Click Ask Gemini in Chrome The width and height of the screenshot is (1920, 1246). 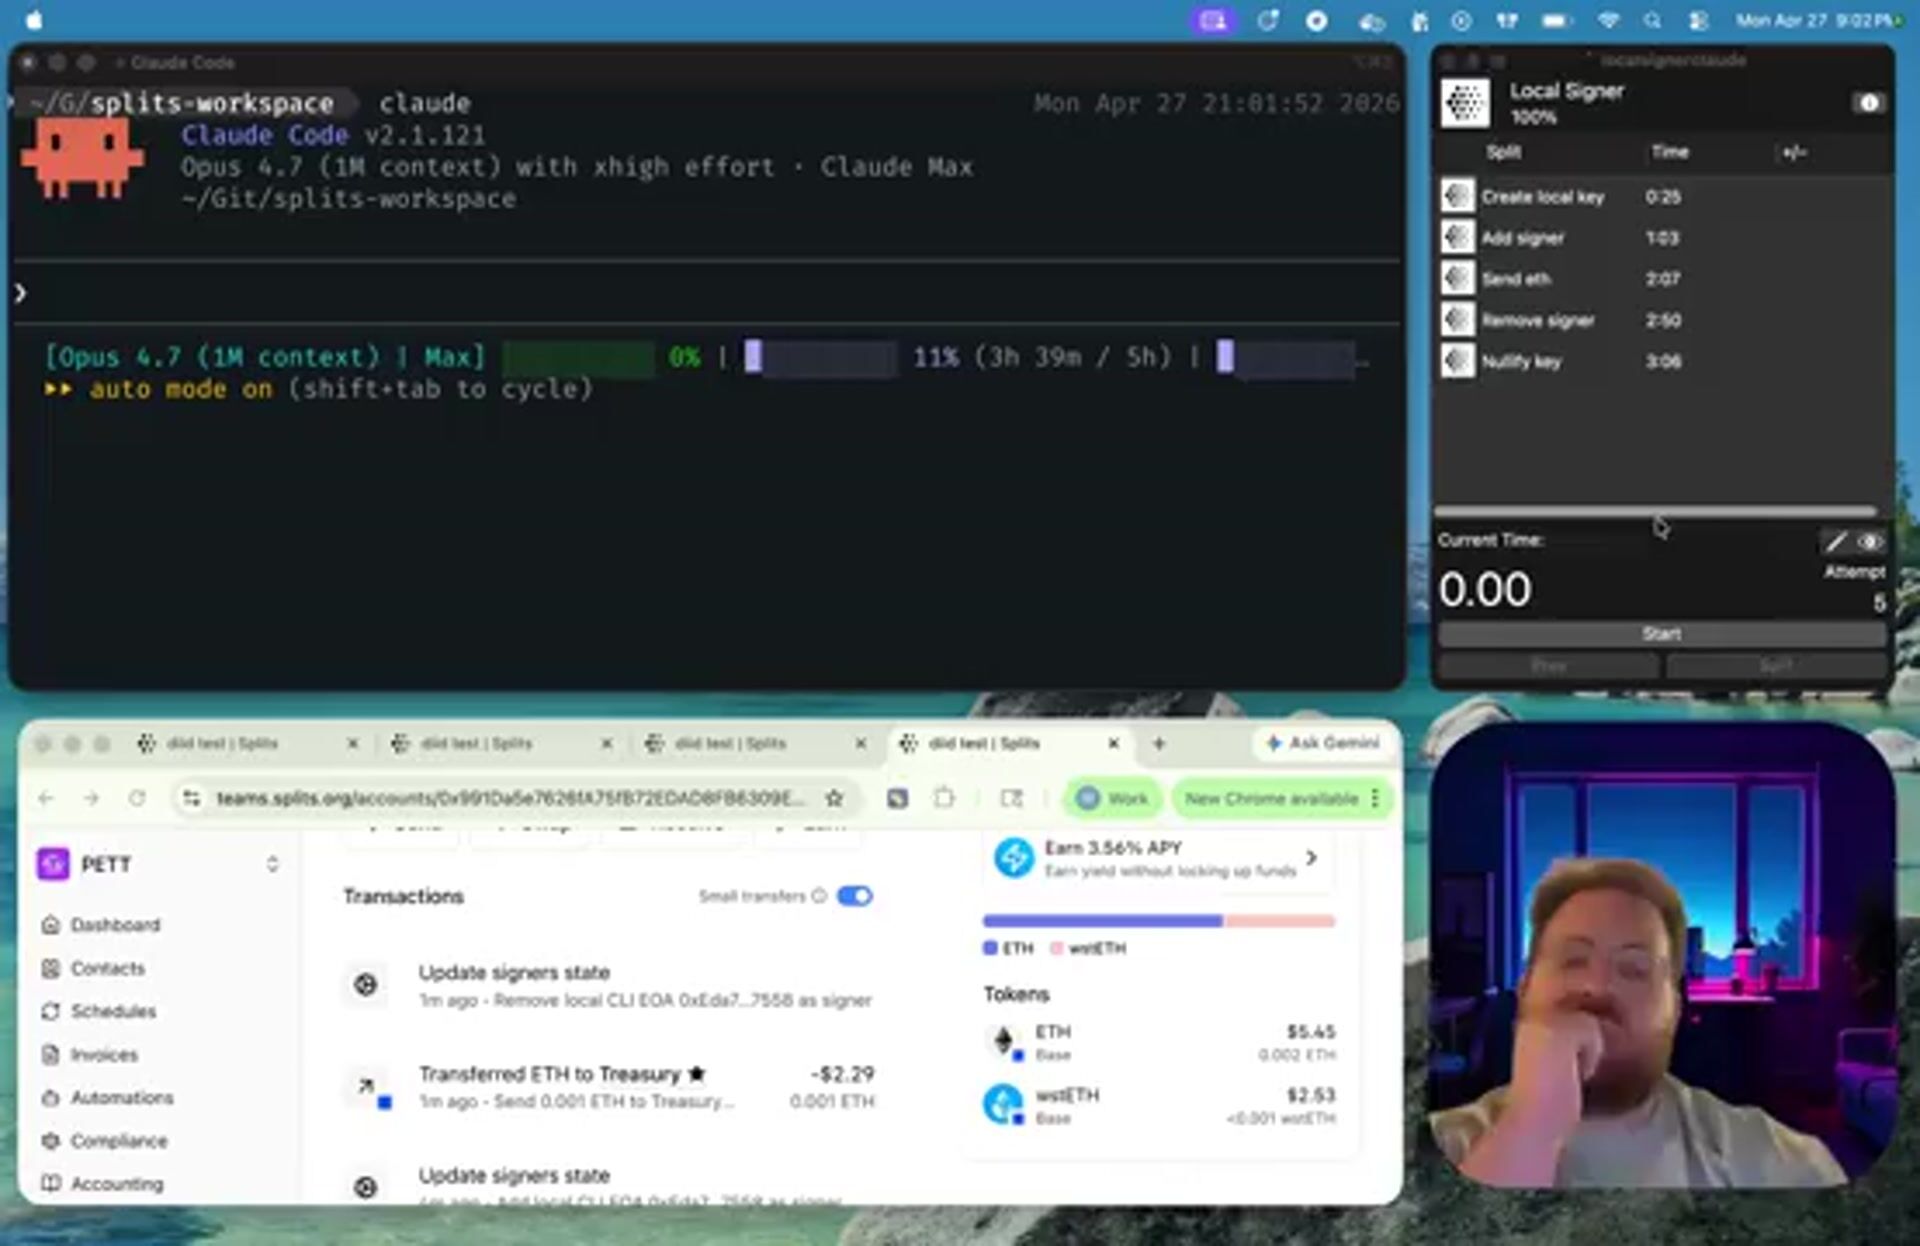click(1323, 743)
